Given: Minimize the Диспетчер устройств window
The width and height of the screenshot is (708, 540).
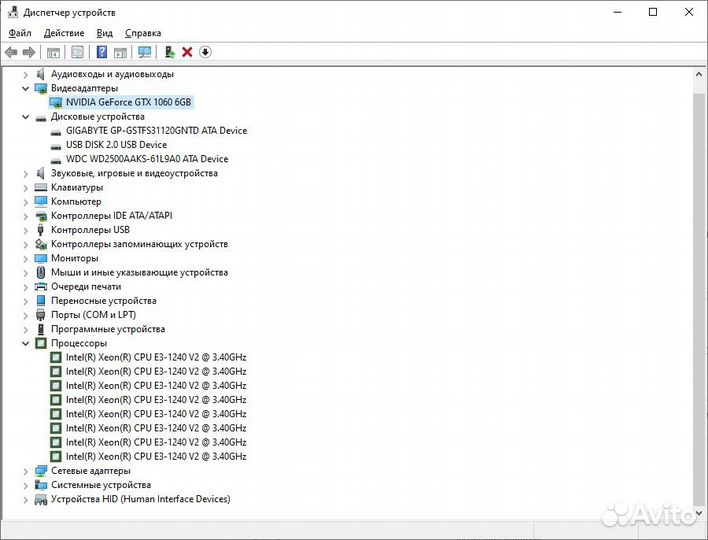Looking at the screenshot, I should point(618,12).
